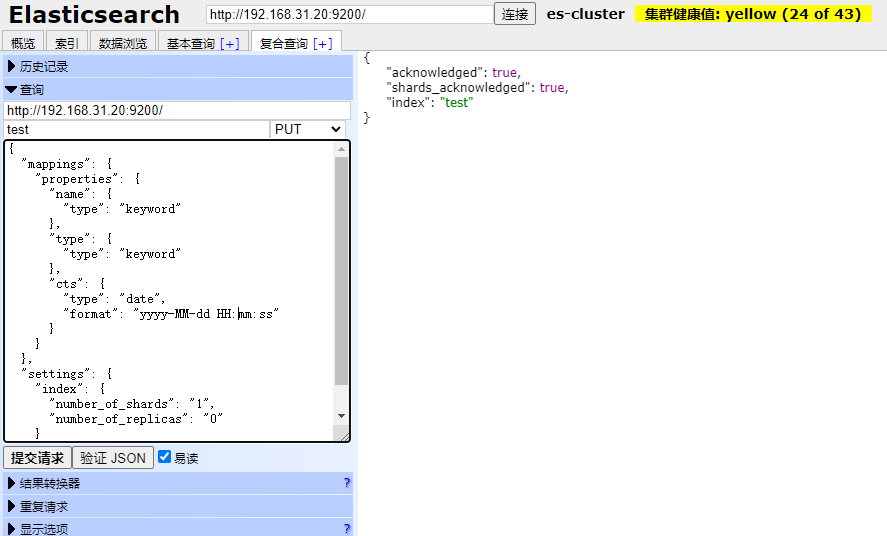887x536 pixels.
Task: Click the [+] next to 基本查询
Action: click(230, 43)
